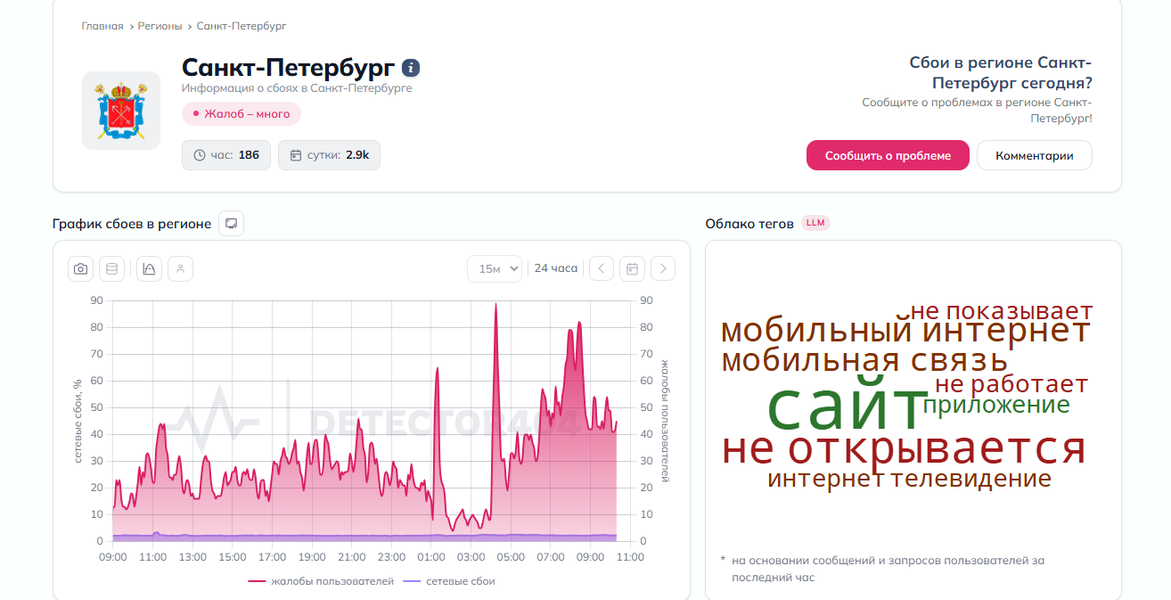This screenshot has width=1171, height=600.
Task: Open the Комментарии section
Action: (x=1034, y=155)
